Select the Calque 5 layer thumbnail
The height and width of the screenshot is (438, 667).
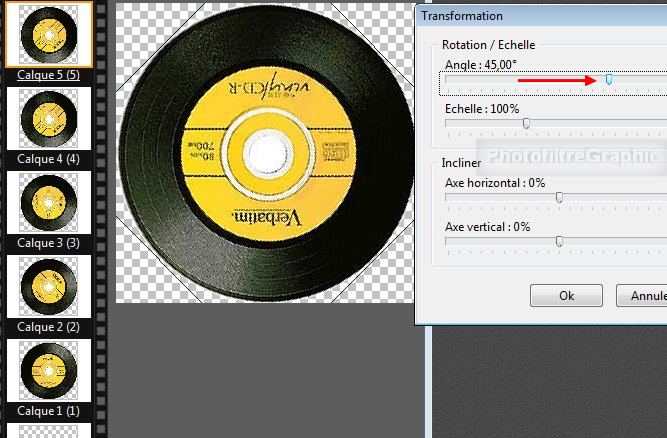49,34
